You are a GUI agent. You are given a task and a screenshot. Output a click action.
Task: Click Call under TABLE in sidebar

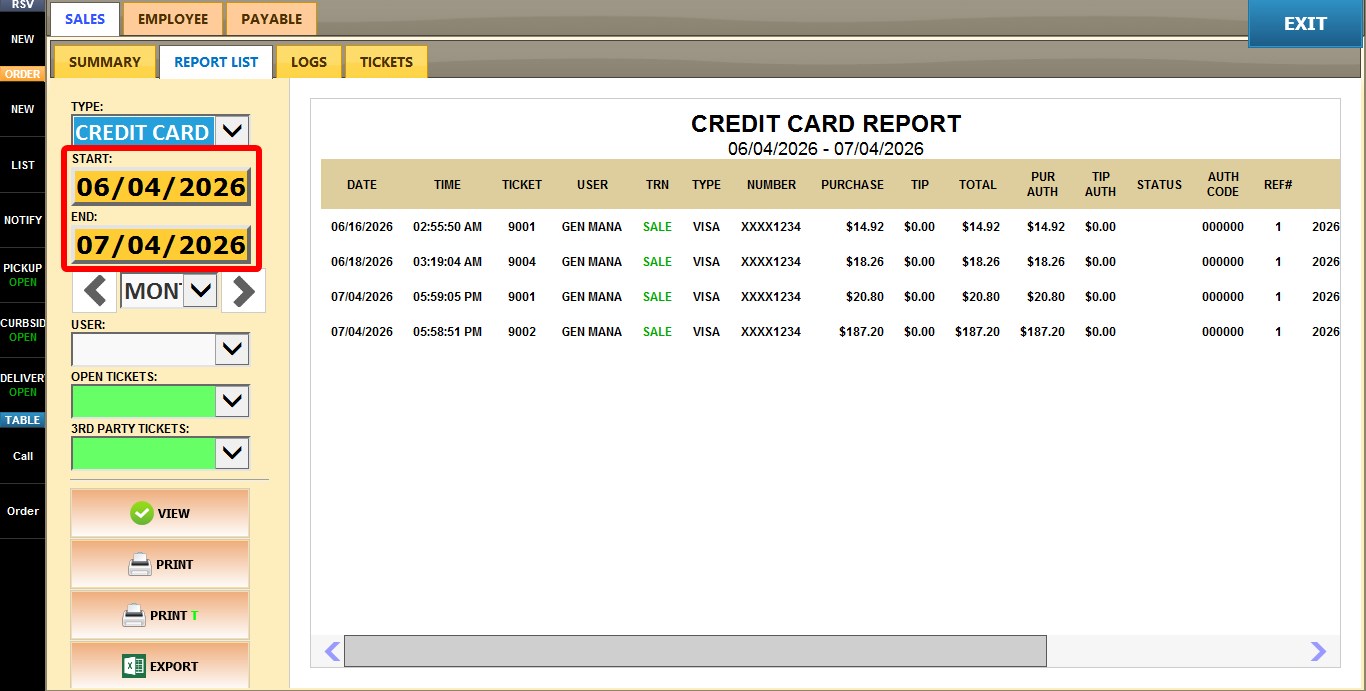click(22, 456)
